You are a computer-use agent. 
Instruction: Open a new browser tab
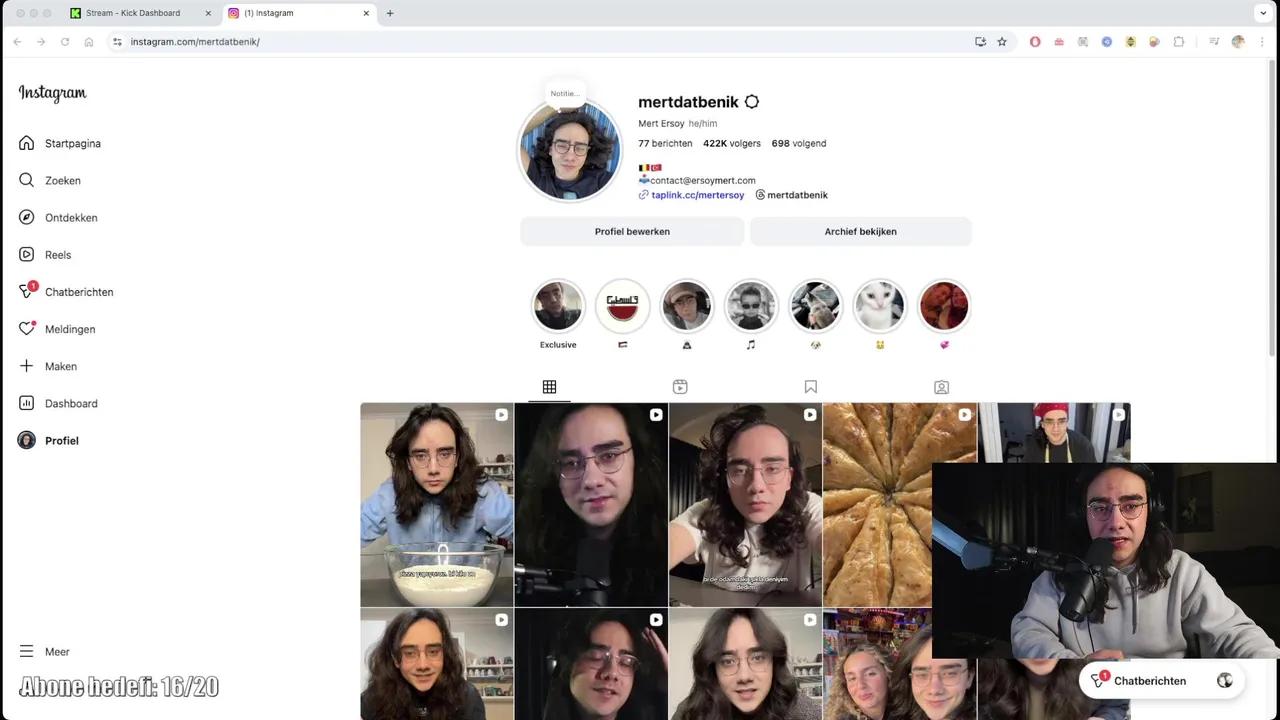(390, 13)
